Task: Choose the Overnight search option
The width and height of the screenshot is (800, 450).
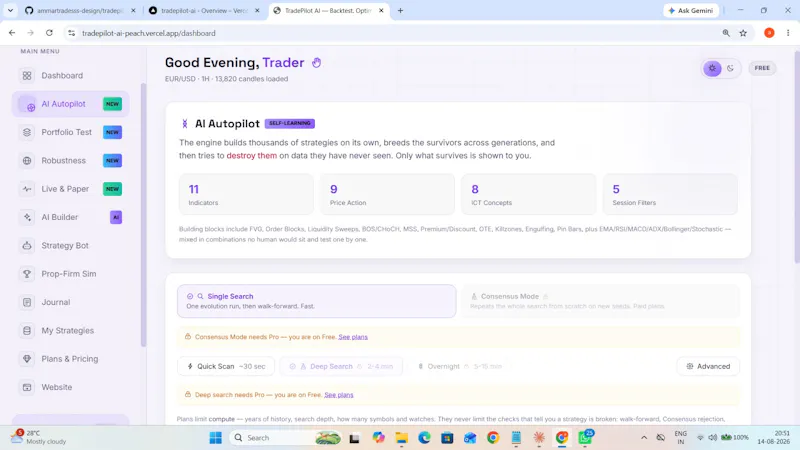Action: [x=460, y=366]
